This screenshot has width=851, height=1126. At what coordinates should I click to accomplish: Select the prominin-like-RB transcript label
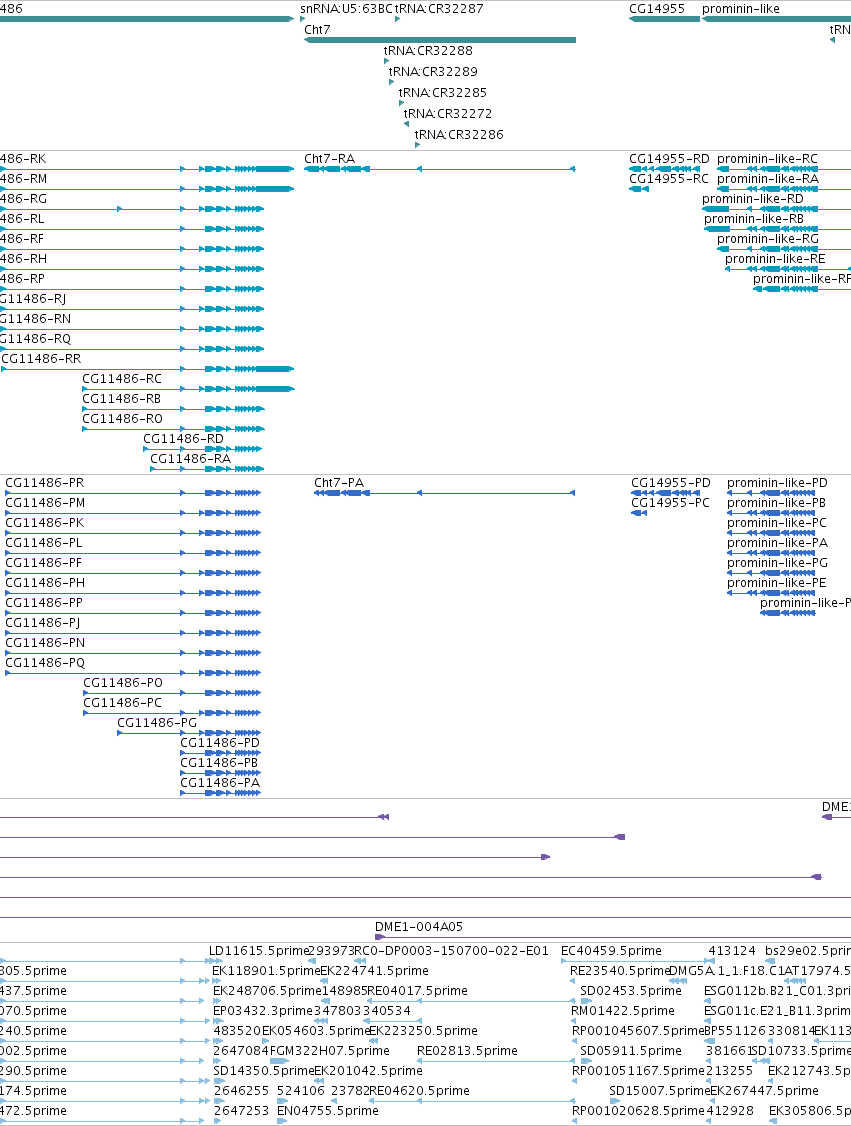pos(753,219)
